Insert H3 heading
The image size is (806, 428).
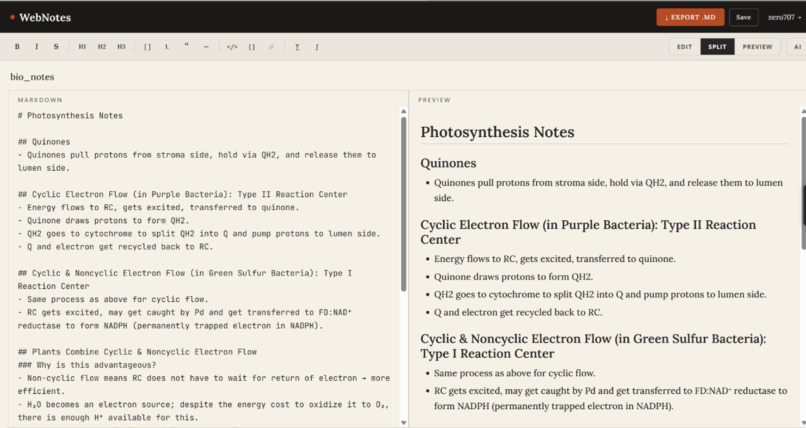121,47
